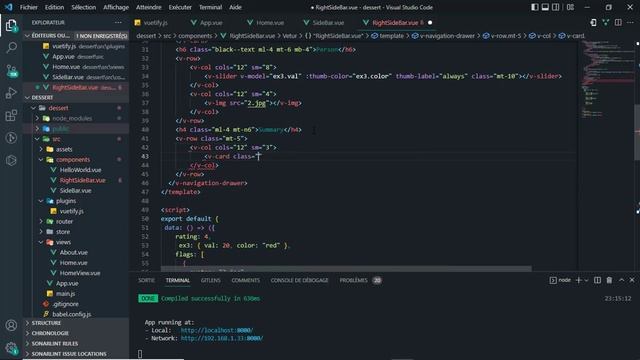Switch to the Home.vue editor tab

[x=266, y=22]
